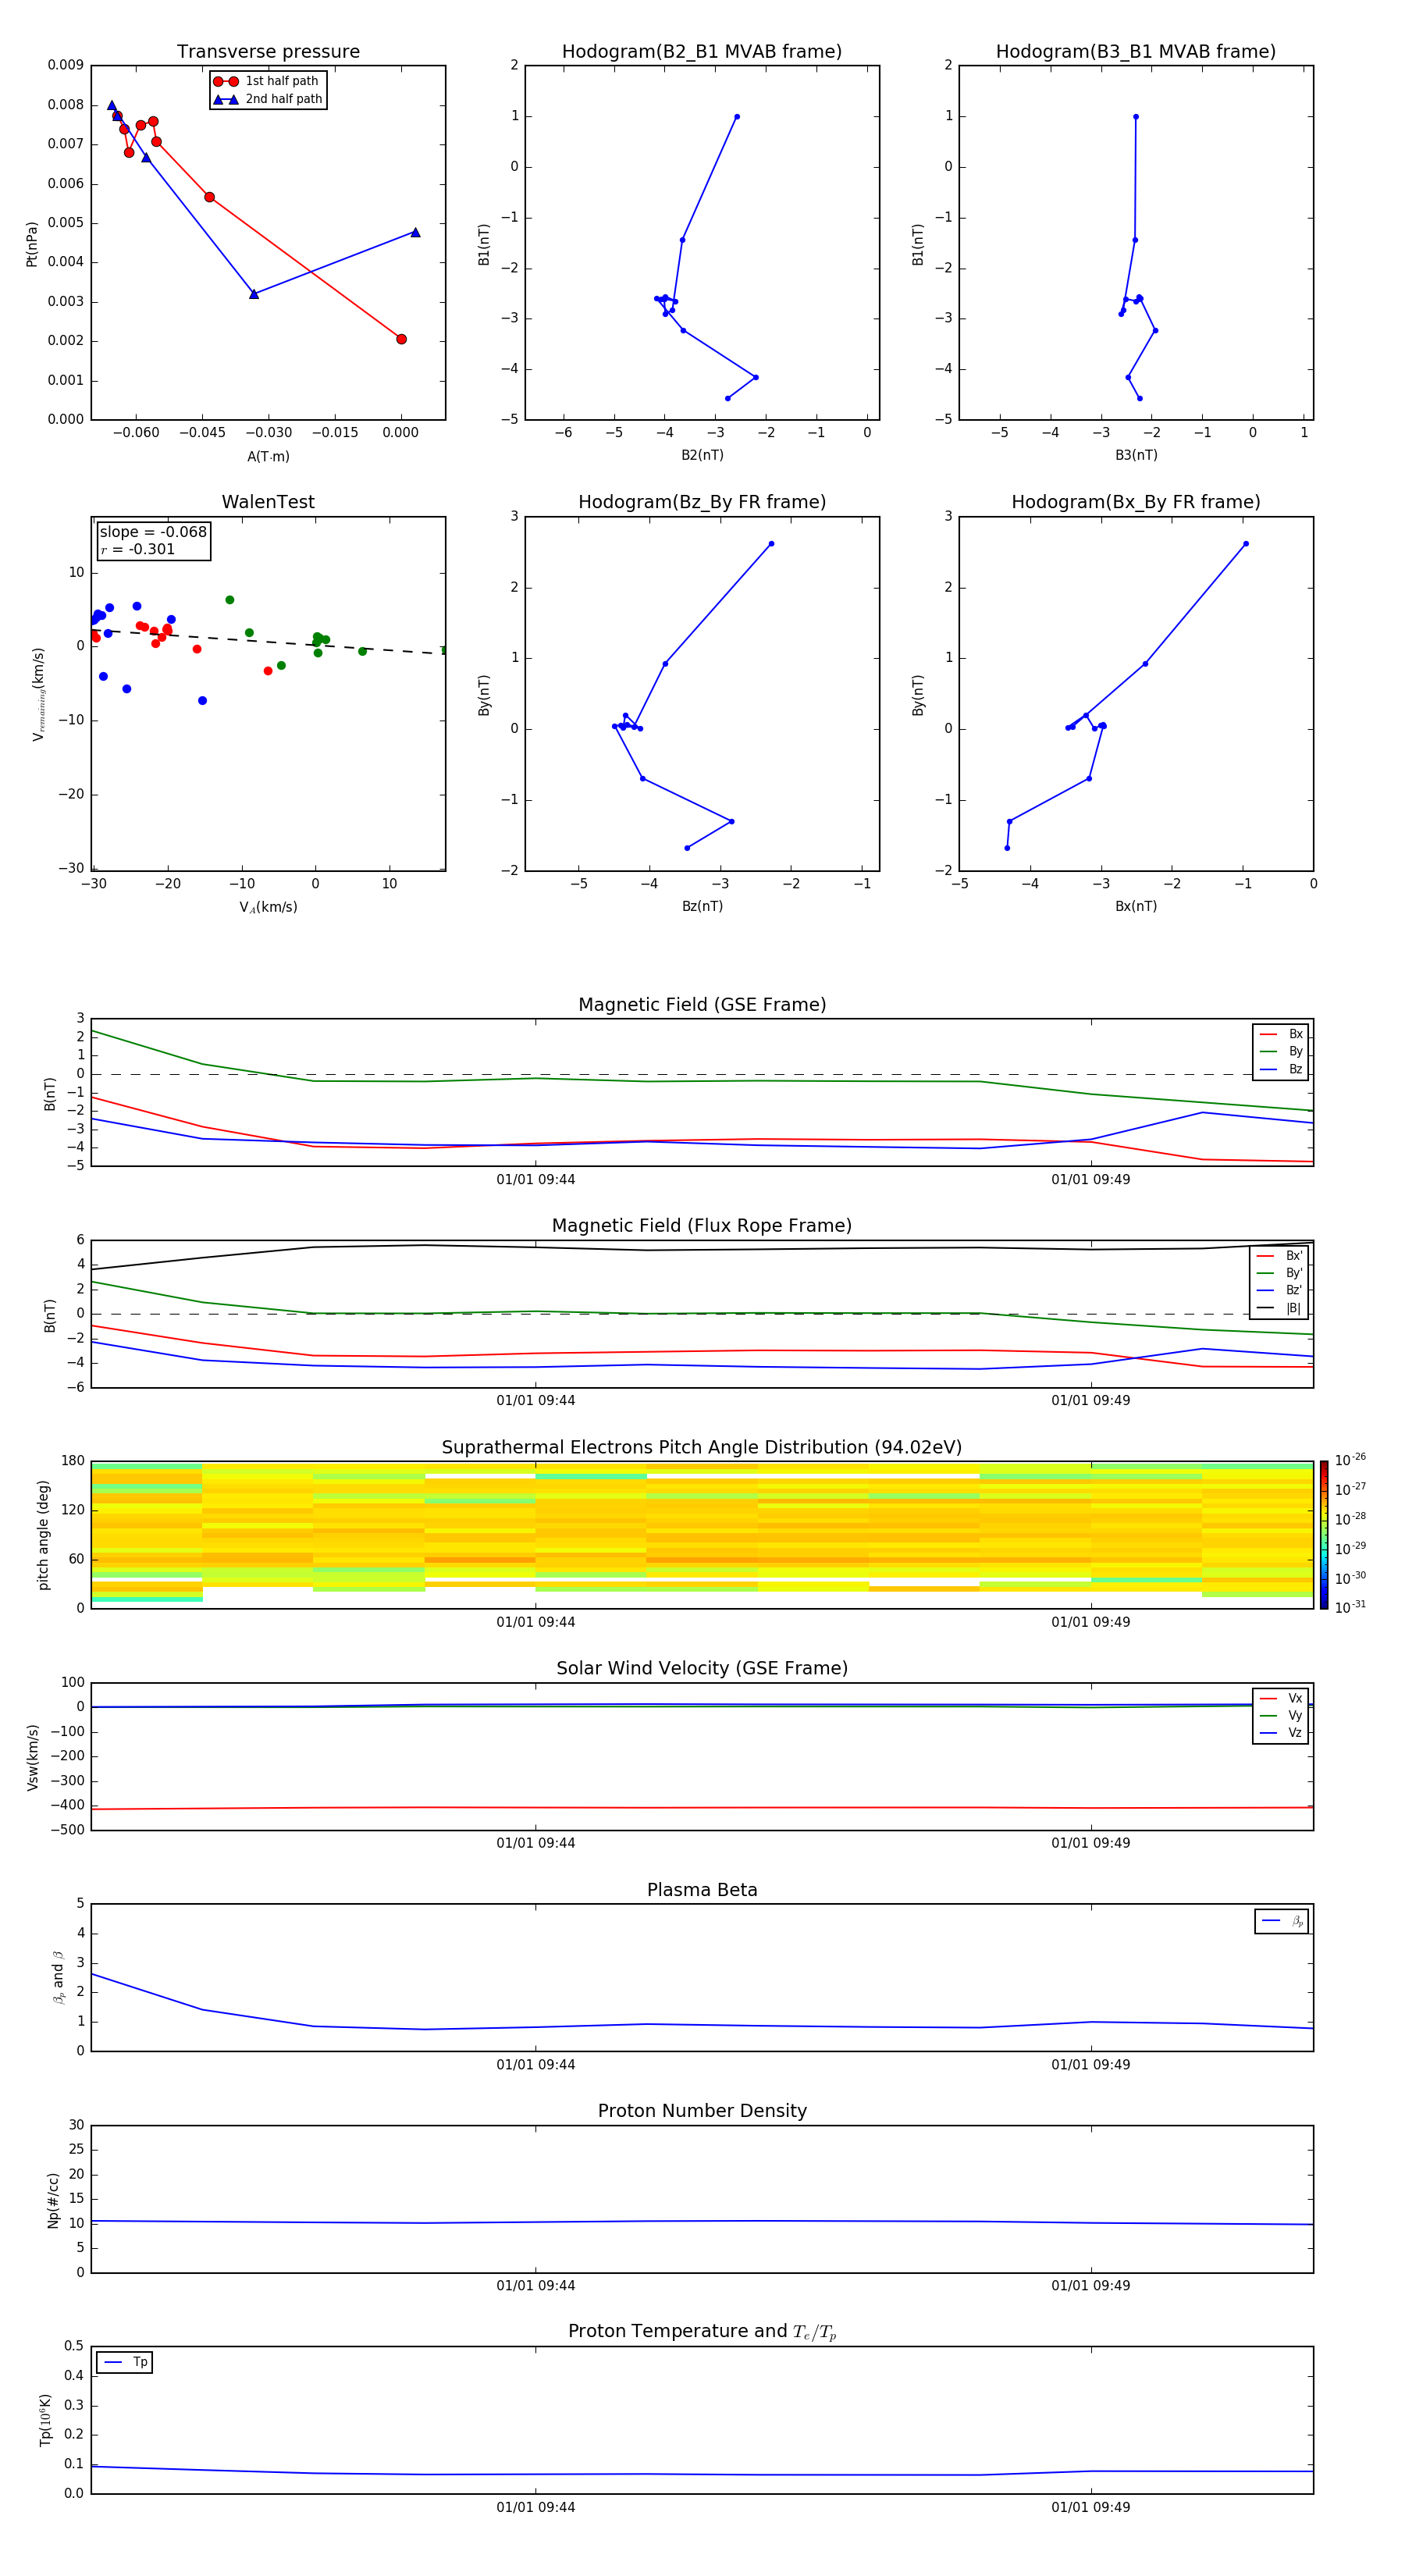Click the 'Np(#/cc)' axis label
This screenshot has height=2576, width=1405.
[x=53, y=2200]
